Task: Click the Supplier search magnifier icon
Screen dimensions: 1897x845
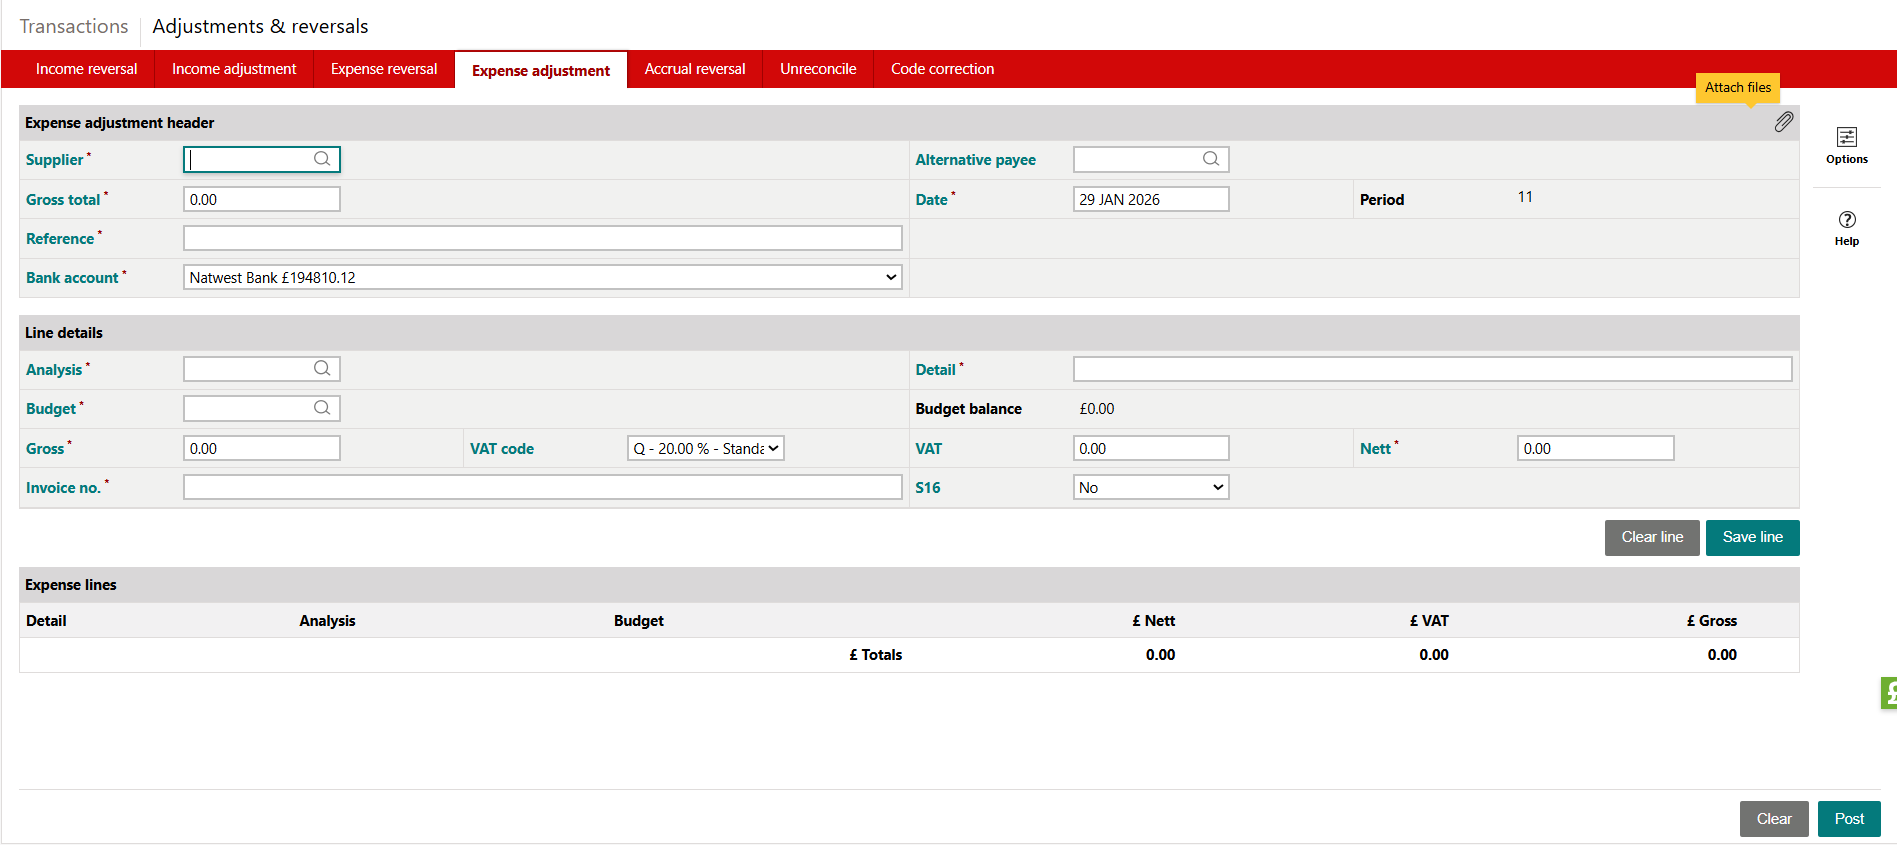Action: coord(322,159)
